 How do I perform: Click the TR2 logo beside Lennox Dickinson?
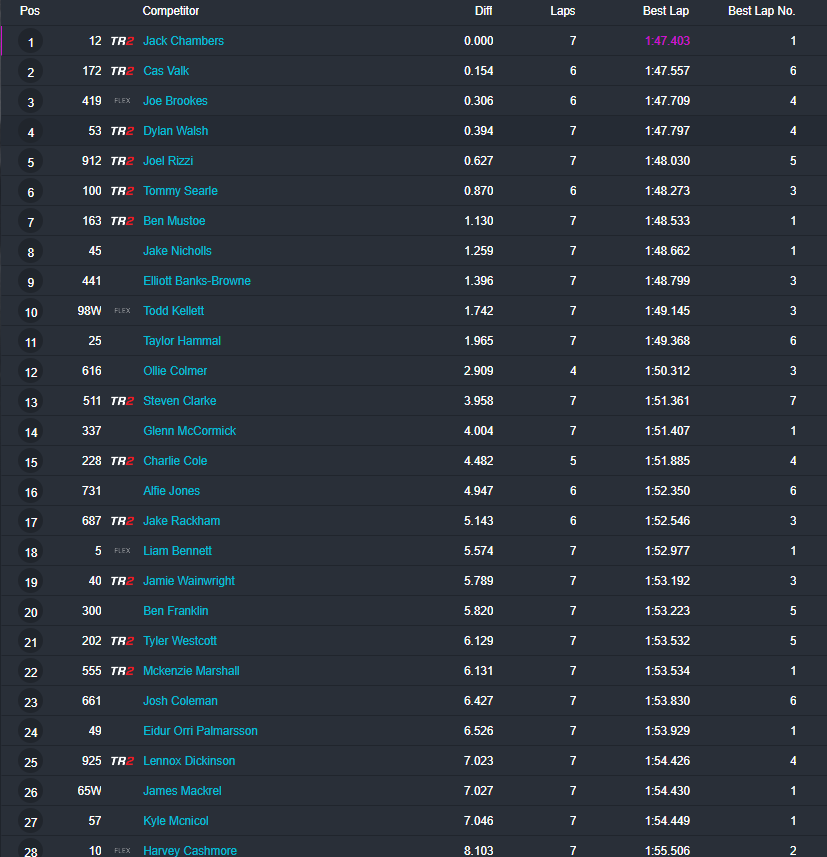(122, 761)
